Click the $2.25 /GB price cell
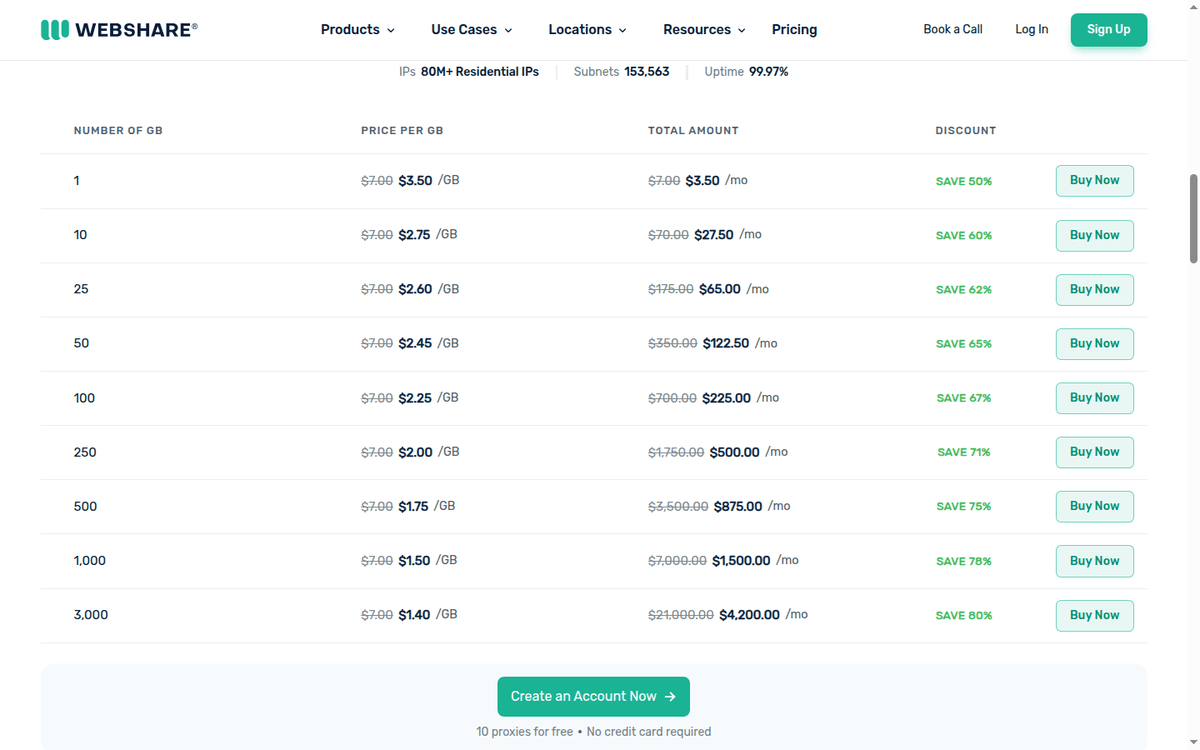1200x750 pixels. tap(410, 398)
